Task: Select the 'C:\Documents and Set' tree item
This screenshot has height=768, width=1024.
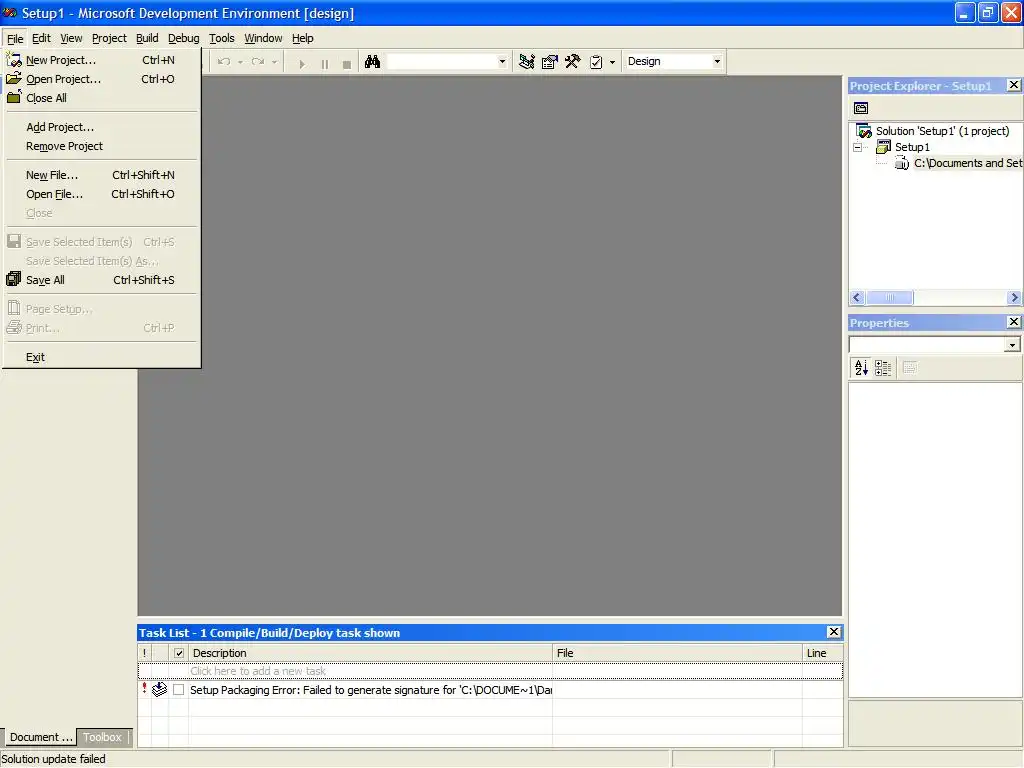Action: (967, 163)
